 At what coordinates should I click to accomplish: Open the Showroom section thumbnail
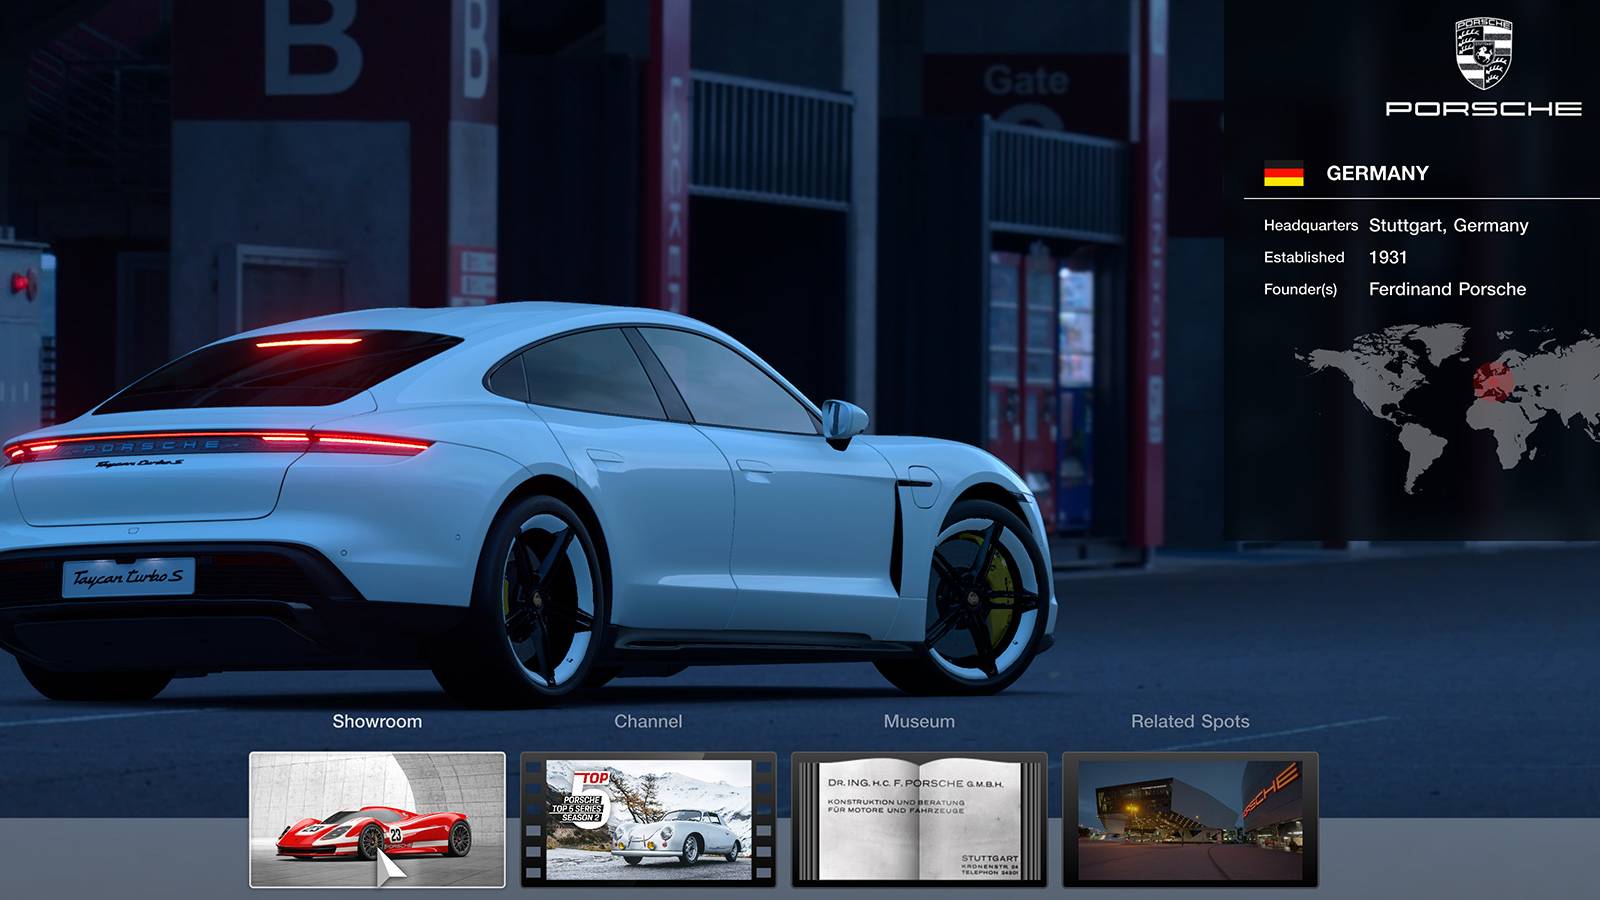pyautogui.click(x=377, y=820)
